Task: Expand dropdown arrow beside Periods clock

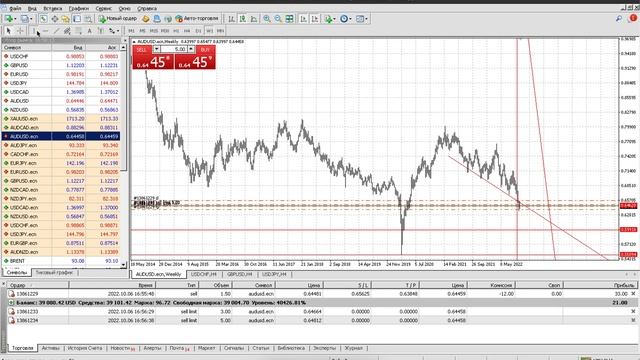Action: pyautogui.click(x=351, y=19)
